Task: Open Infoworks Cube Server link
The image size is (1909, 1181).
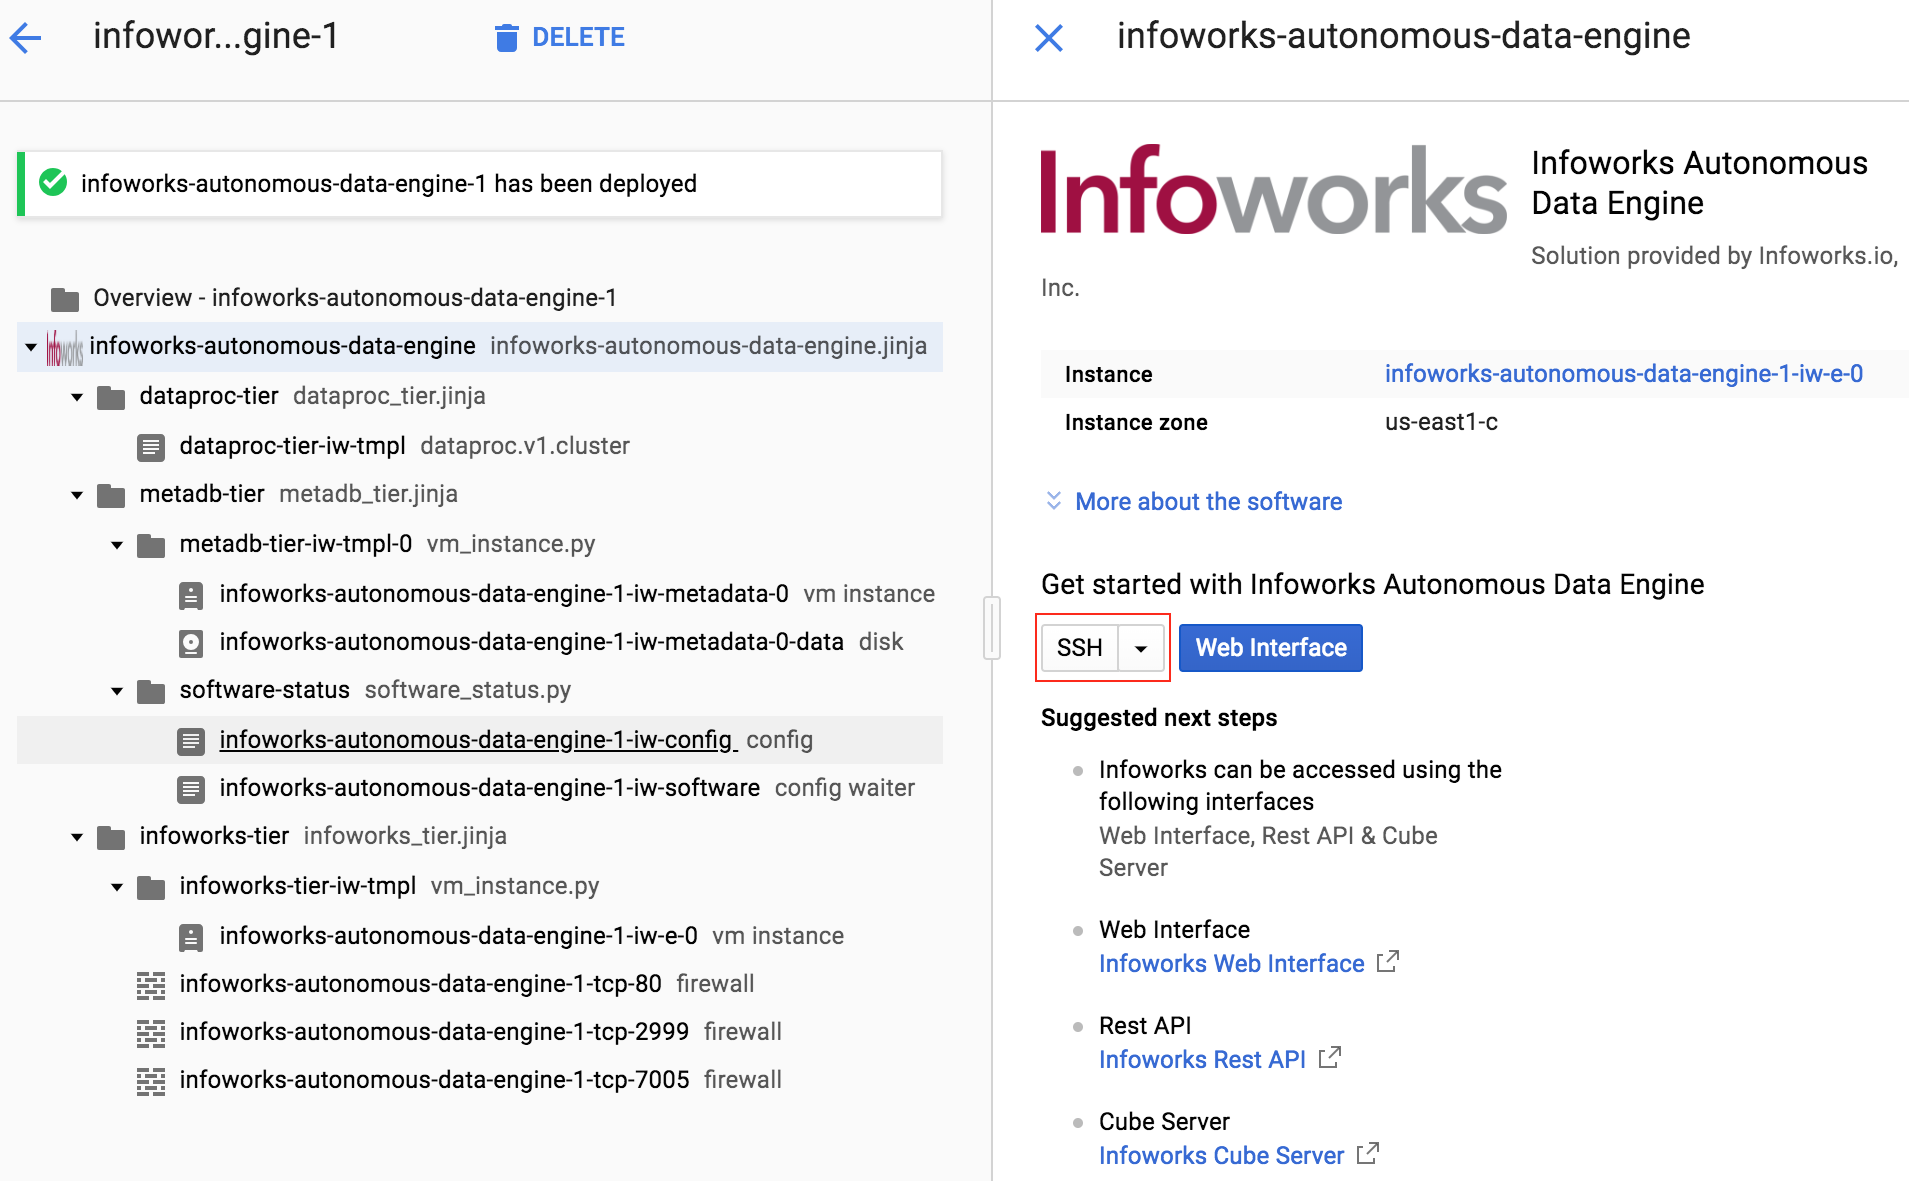Action: click(x=1221, y=1155)
